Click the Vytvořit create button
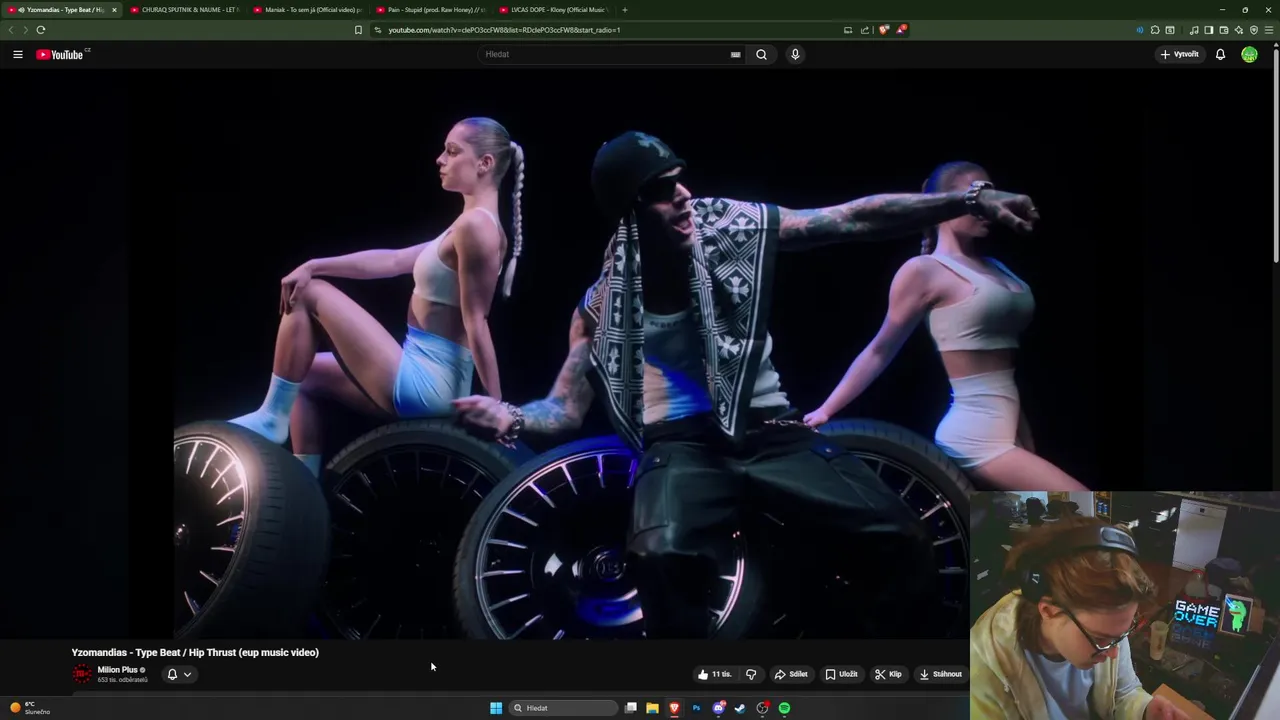Screen dimensions: 1280x720 tap(1180, 54)
